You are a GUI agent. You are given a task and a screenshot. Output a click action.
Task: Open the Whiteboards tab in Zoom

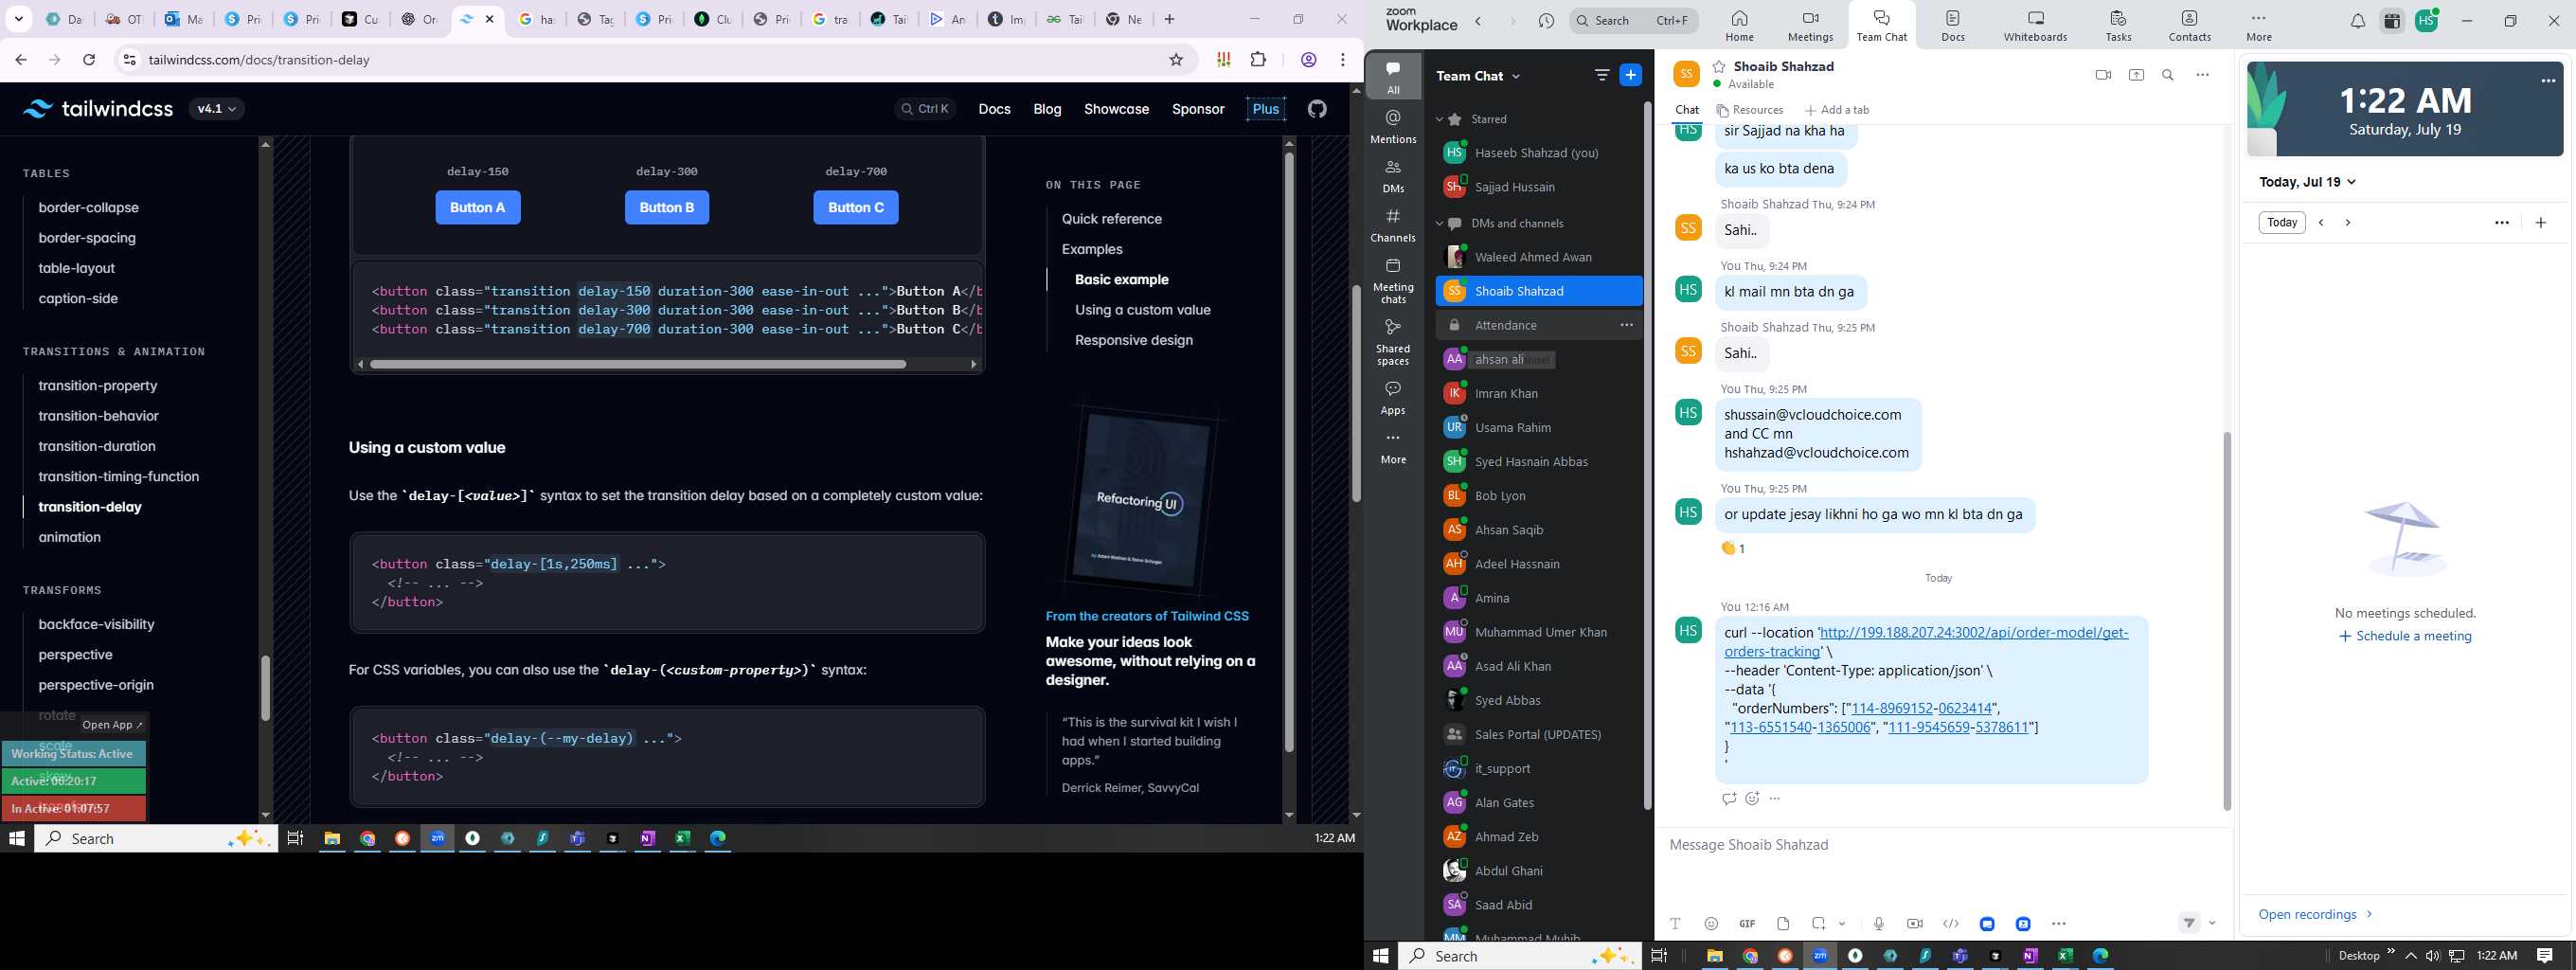coord(2035,25)
